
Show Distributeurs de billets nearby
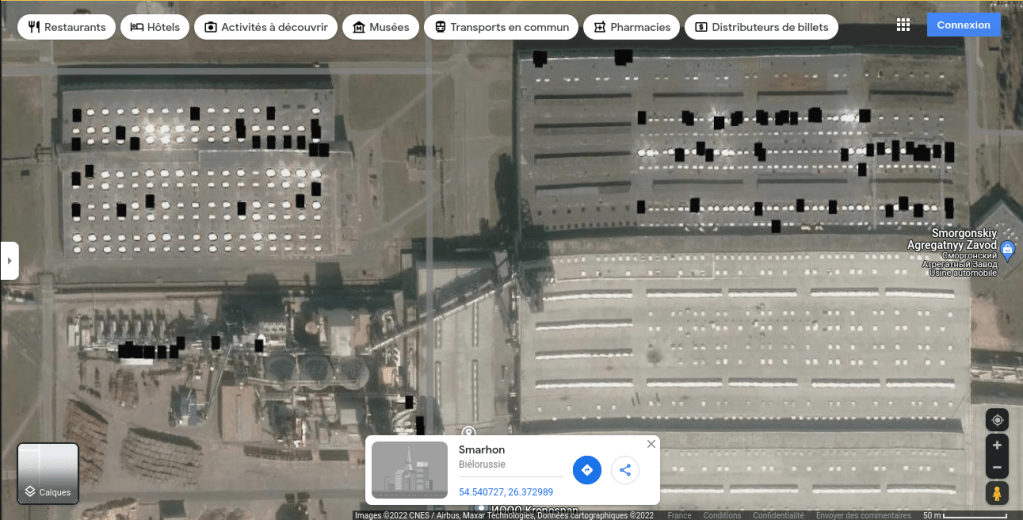(x=761, y=27)
